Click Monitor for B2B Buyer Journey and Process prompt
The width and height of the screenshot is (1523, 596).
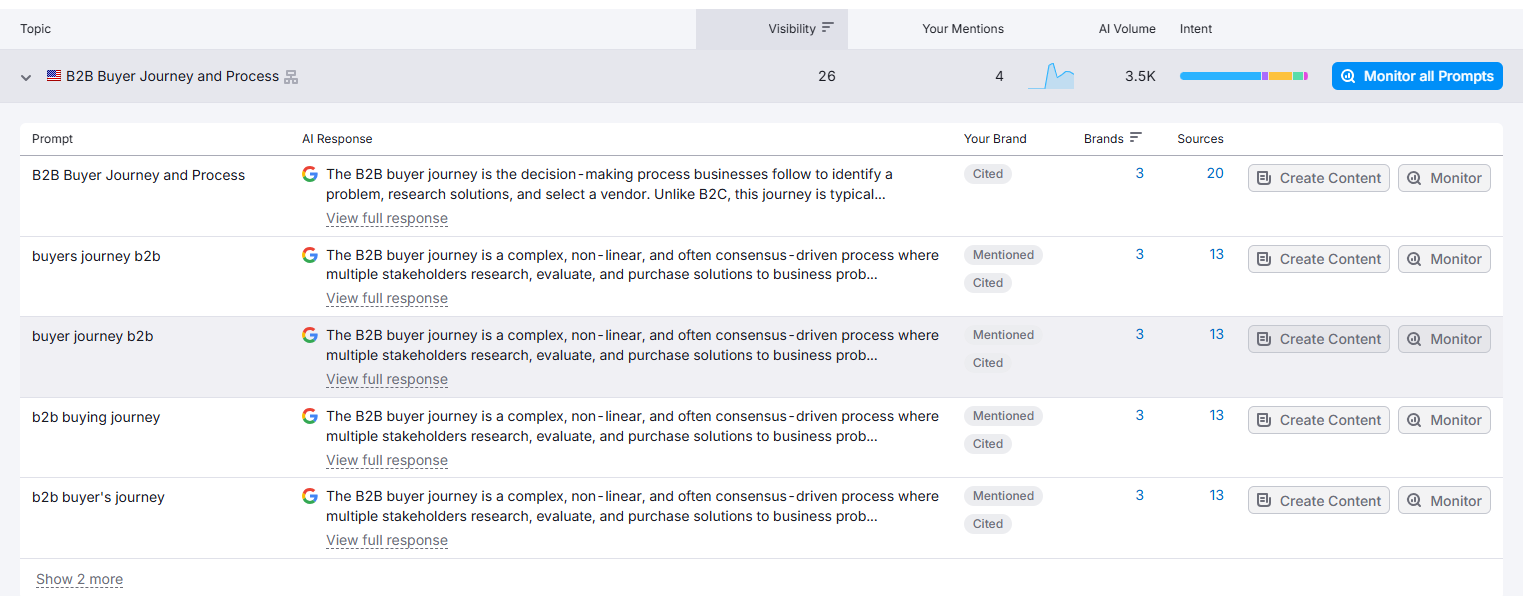1444,178
